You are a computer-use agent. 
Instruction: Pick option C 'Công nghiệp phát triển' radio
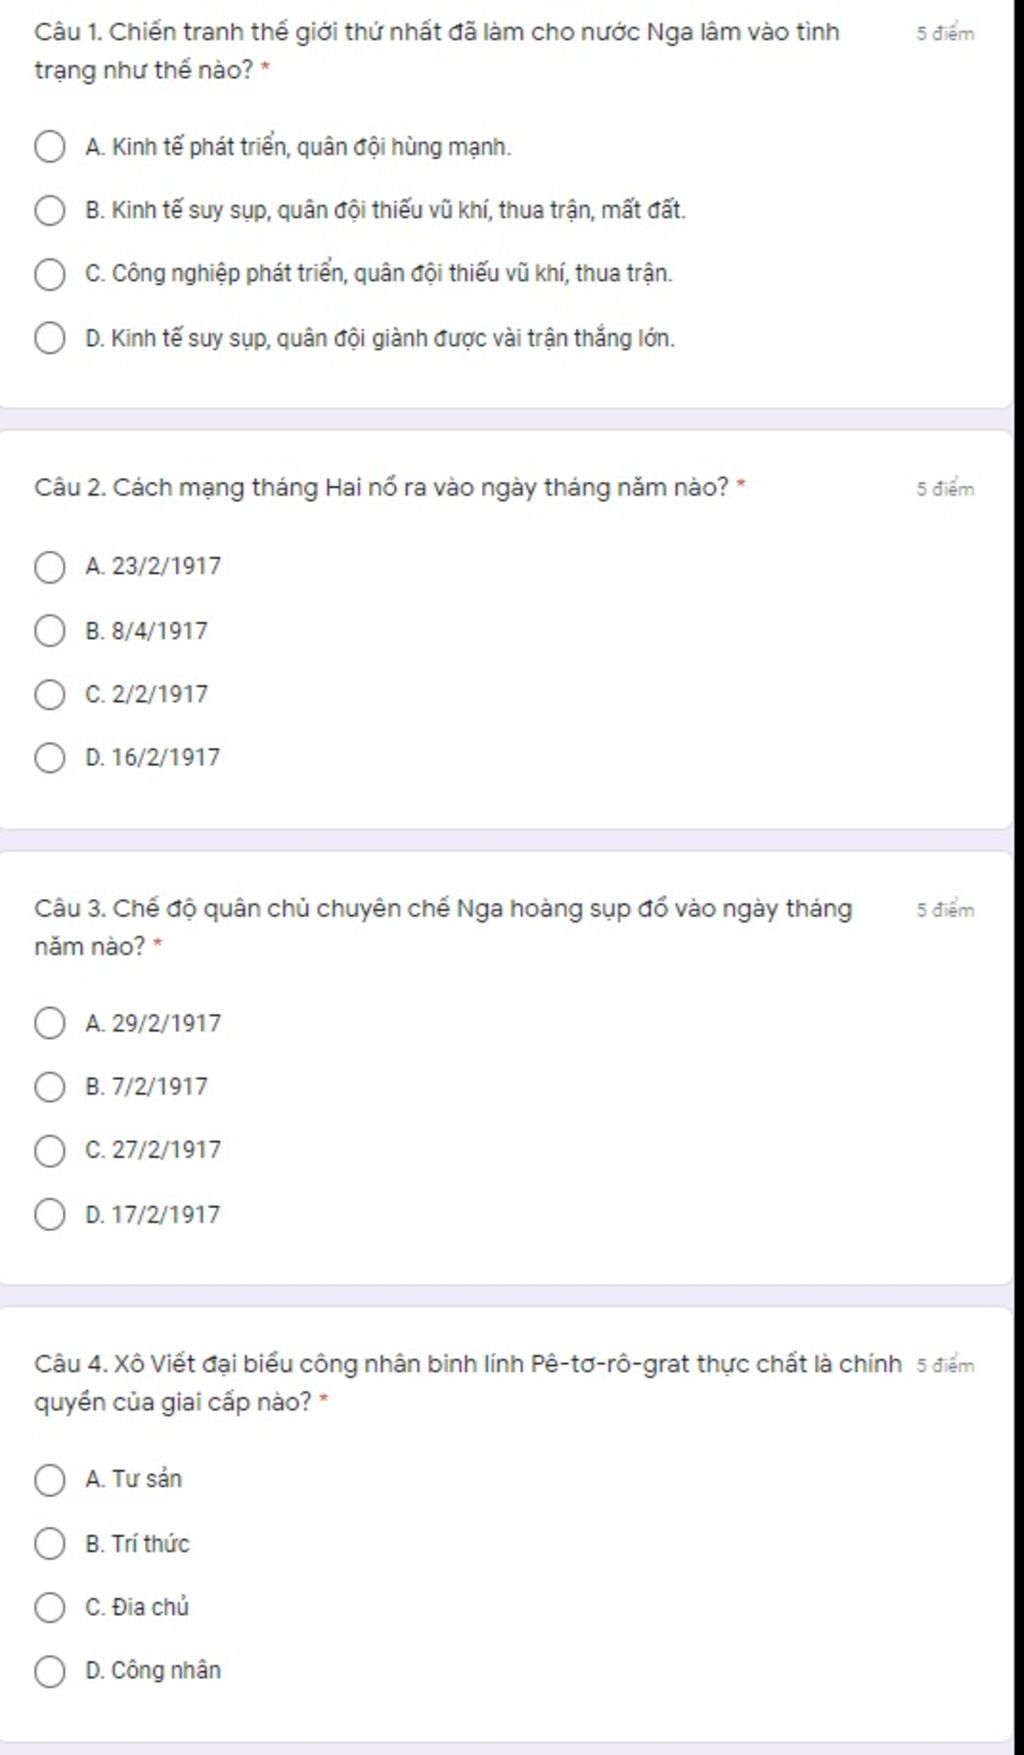(50, 274)
